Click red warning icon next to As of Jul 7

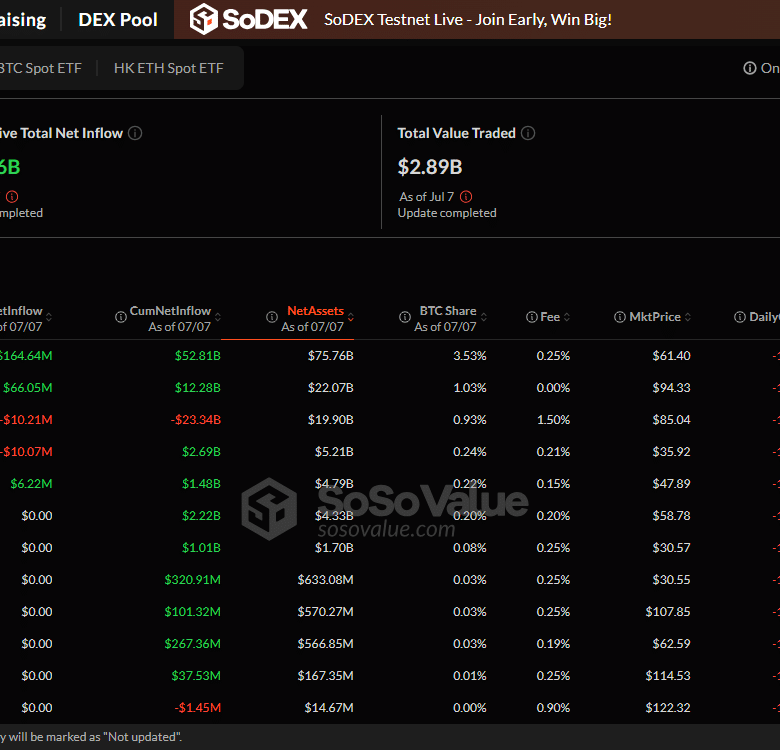pos(466,197)
